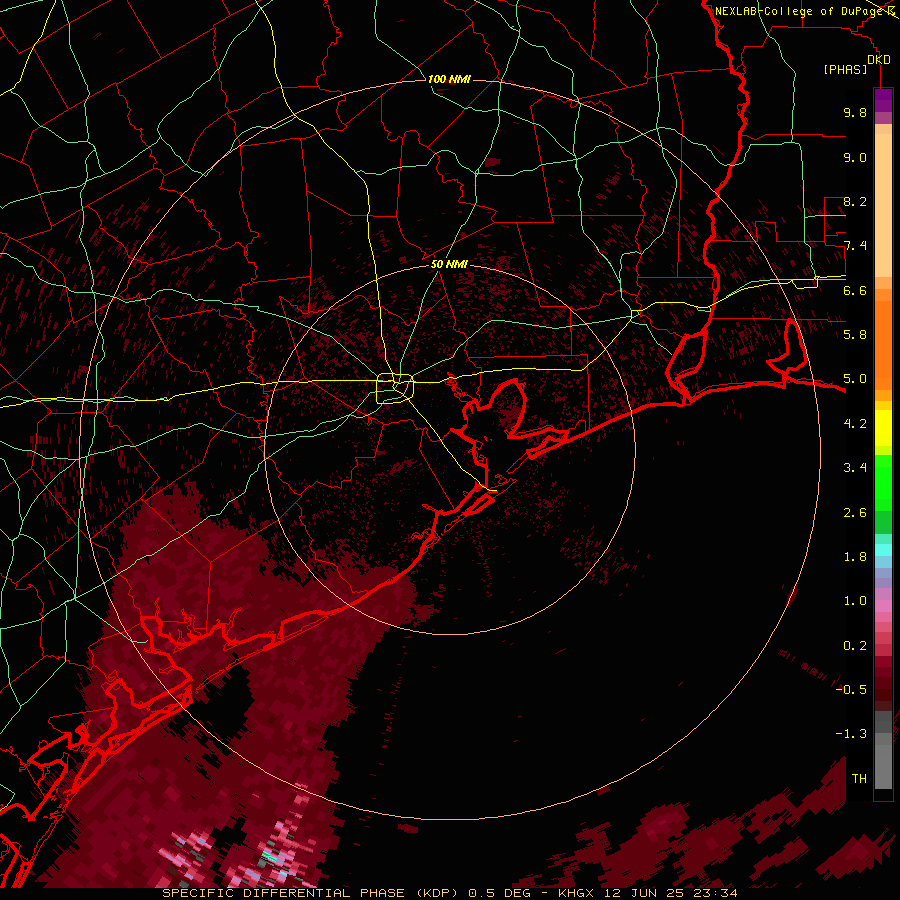Click the DKD product label
The height and width of the screenshot is (900, 900).
(879, 59)
